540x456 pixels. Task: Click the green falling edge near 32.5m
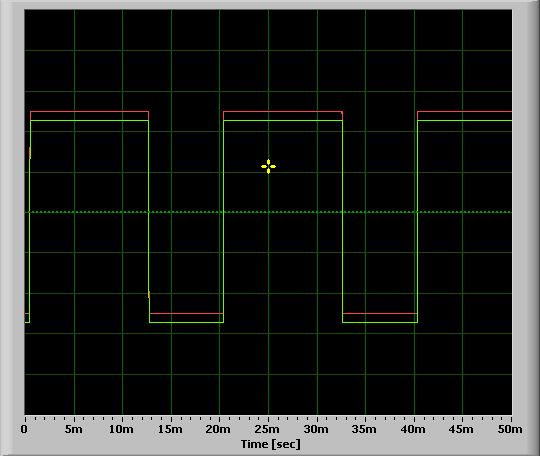click(343, 221)
